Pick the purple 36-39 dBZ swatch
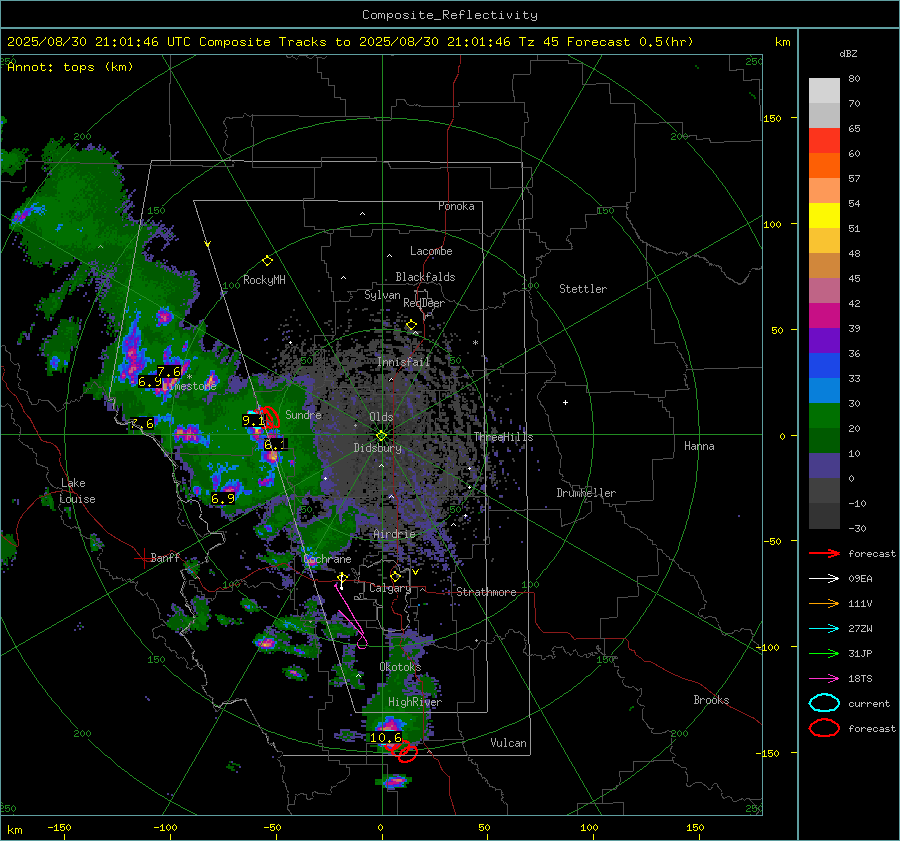This screenshot has height=841, width=900. [x=824, y=341]
